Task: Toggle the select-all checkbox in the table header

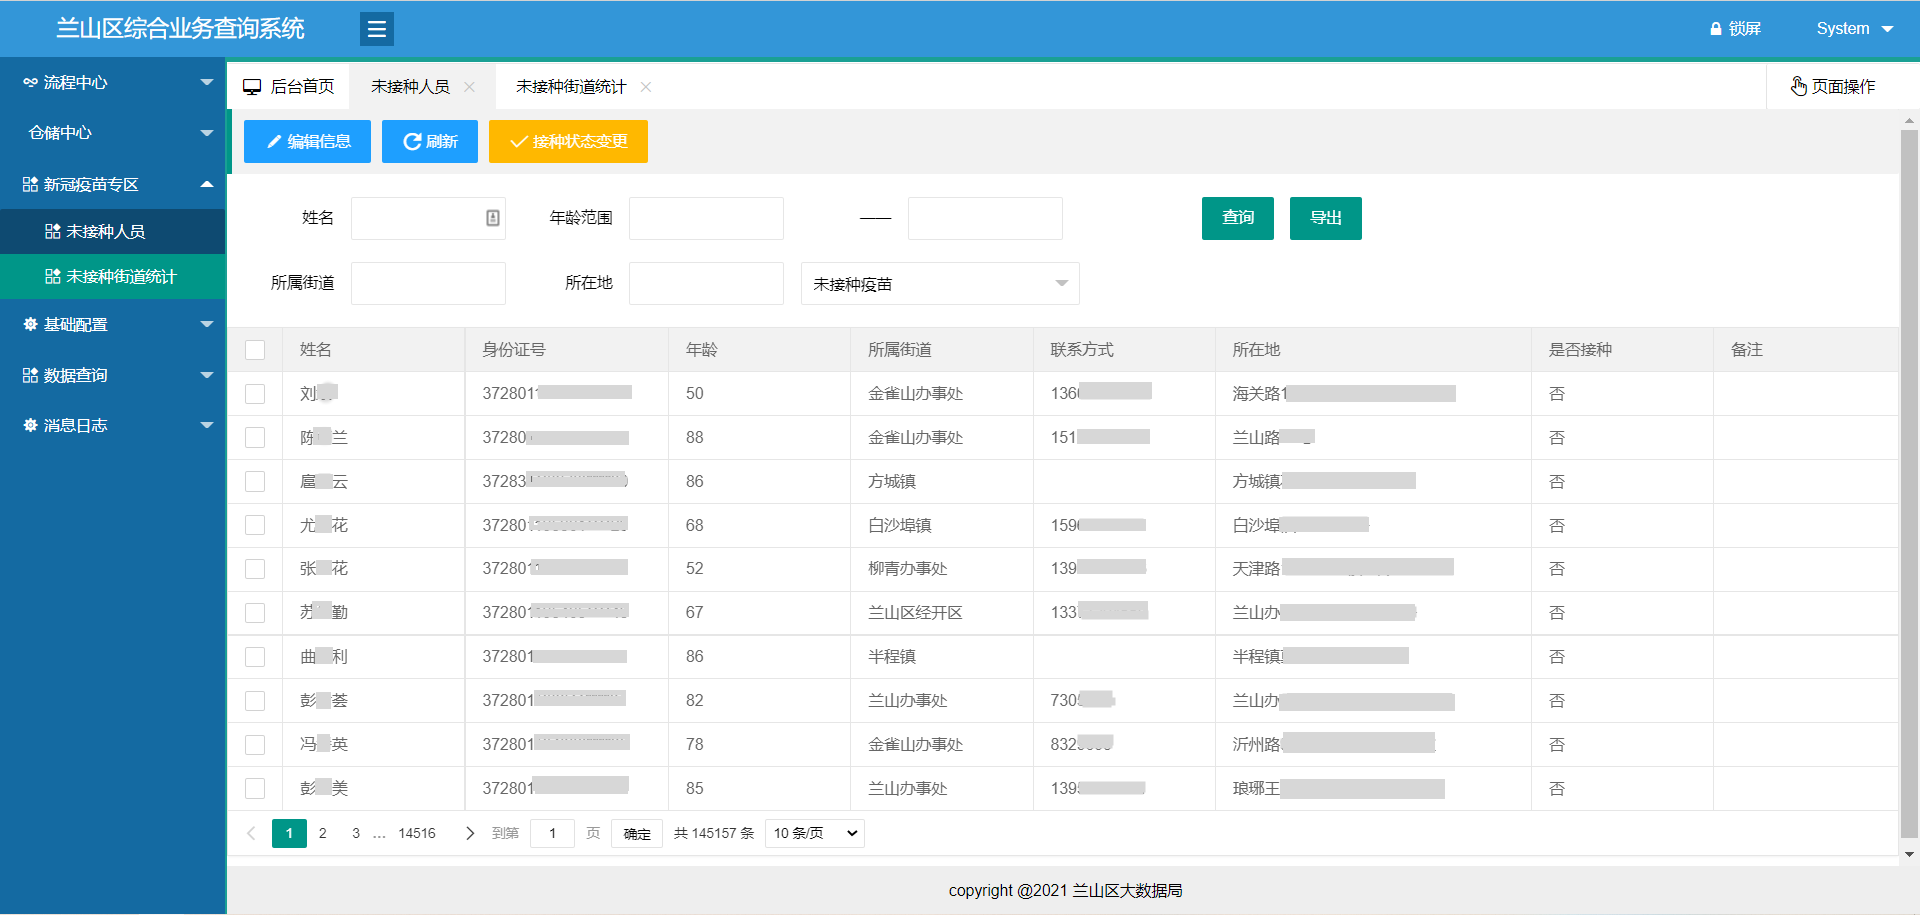Action: (255, 350)
